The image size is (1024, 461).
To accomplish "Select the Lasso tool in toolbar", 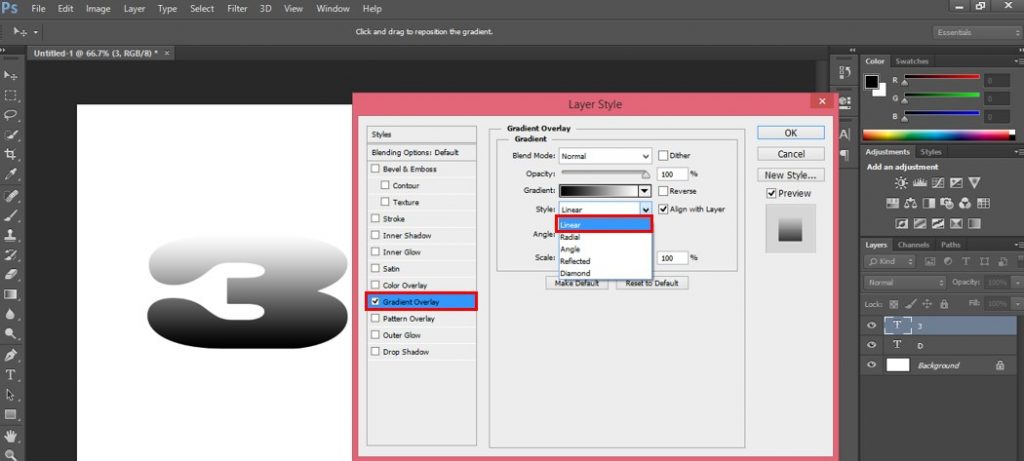I will click(x=11, y=115).
